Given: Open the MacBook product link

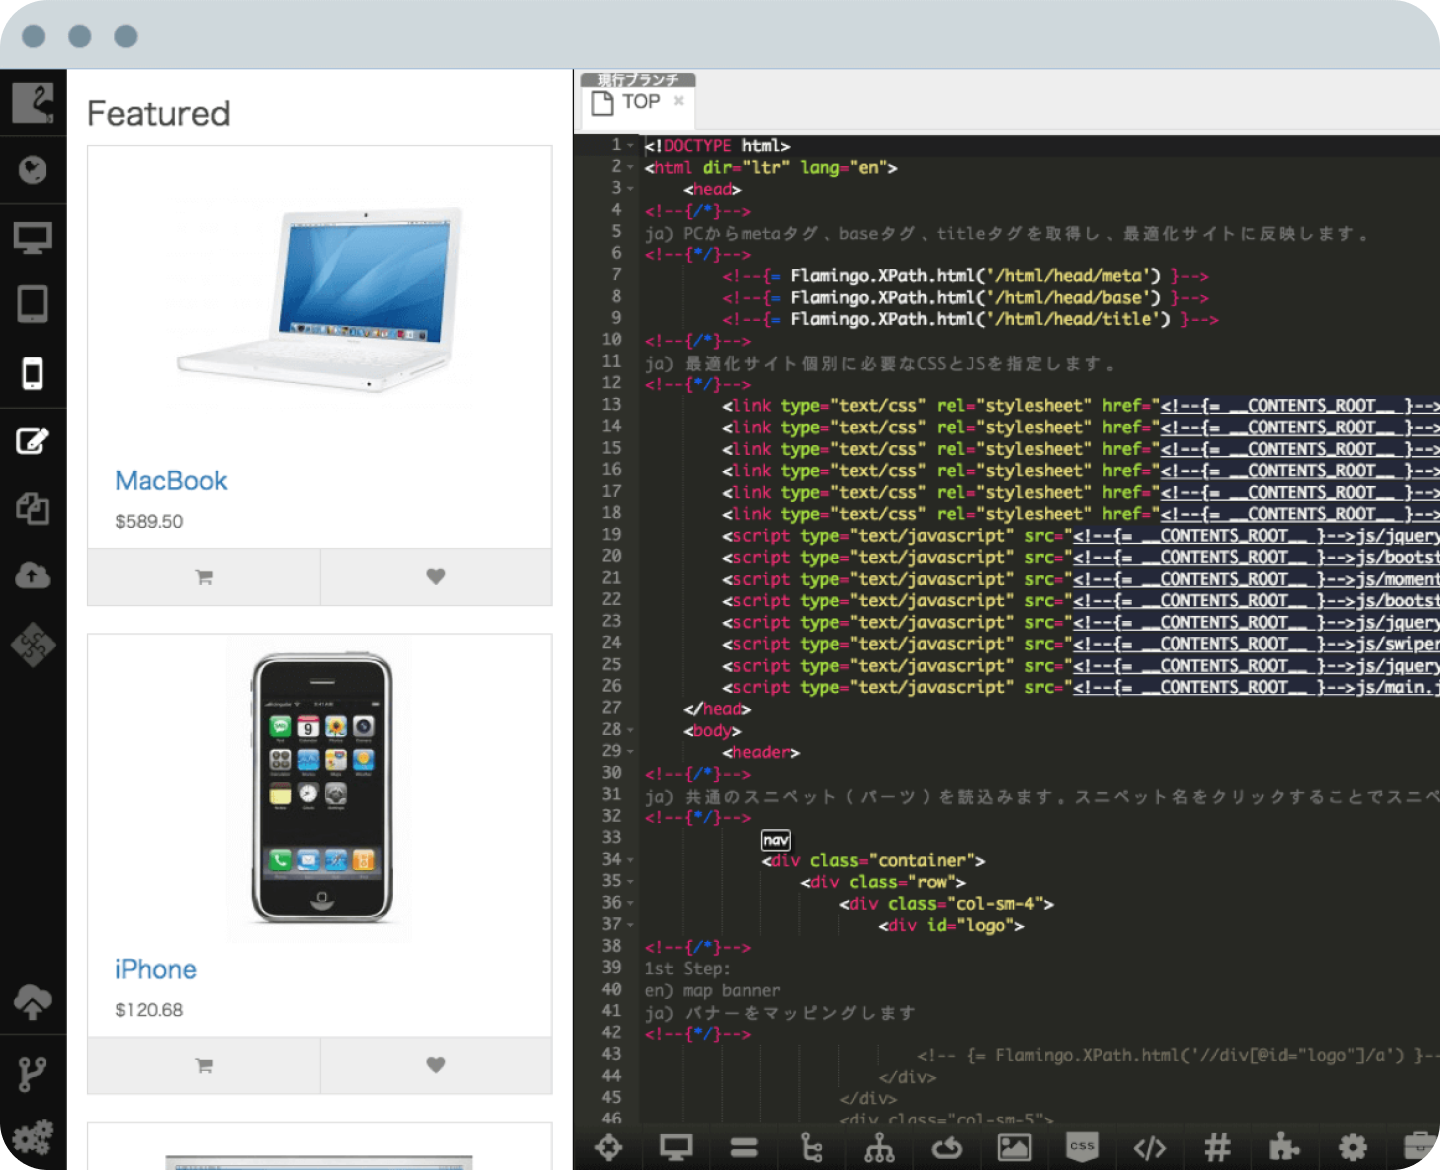Looking at the screenshot, I should (x=171, y=481).
